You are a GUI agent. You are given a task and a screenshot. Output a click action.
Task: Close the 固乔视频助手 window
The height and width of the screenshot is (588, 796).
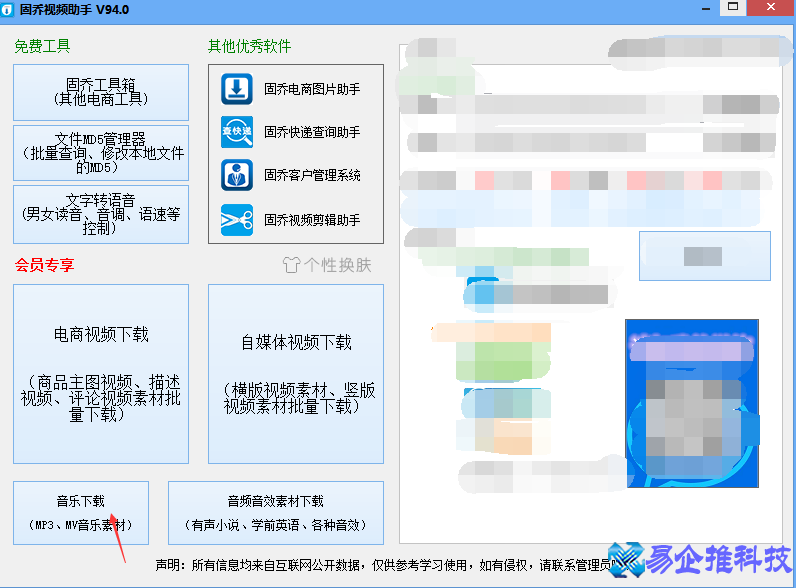pyautogui.click(x=771, y=7)
